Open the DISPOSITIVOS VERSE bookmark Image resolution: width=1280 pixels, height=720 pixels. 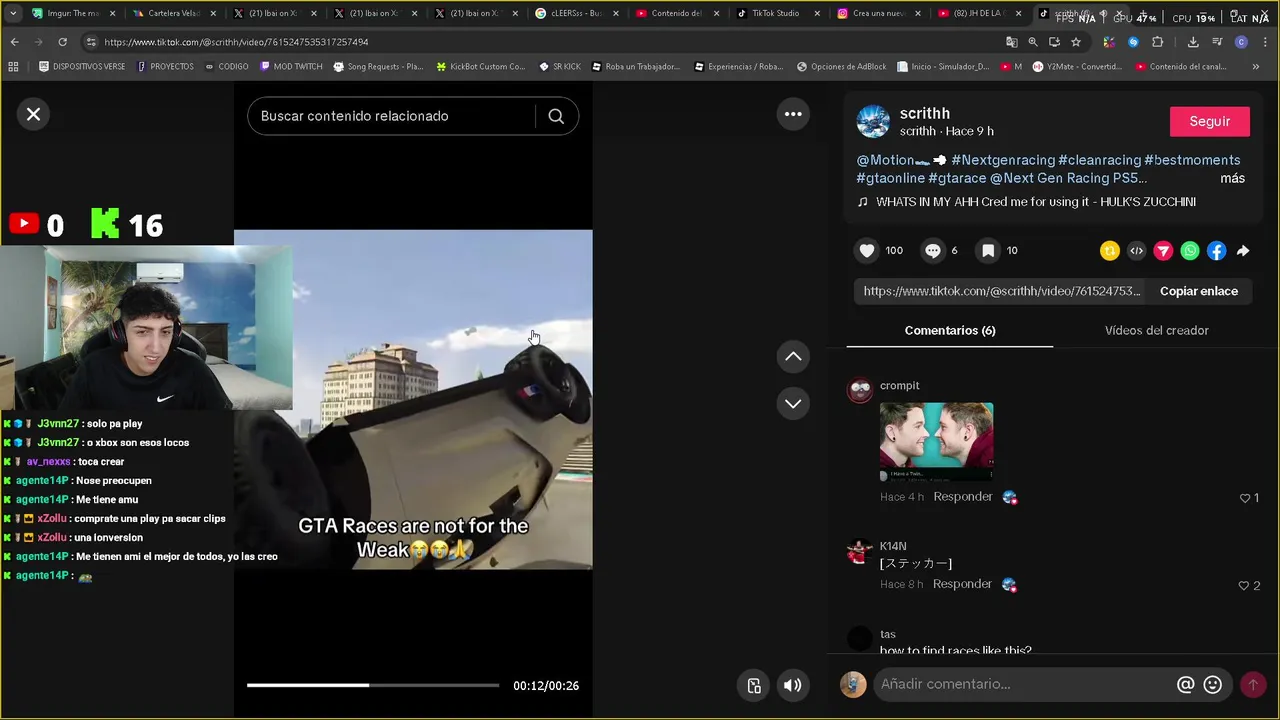pos(82,67)
